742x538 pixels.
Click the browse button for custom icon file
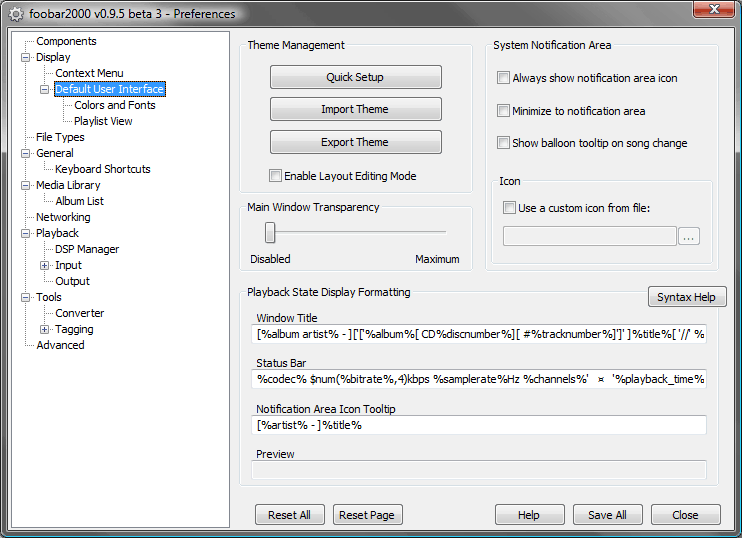point(689,237)
